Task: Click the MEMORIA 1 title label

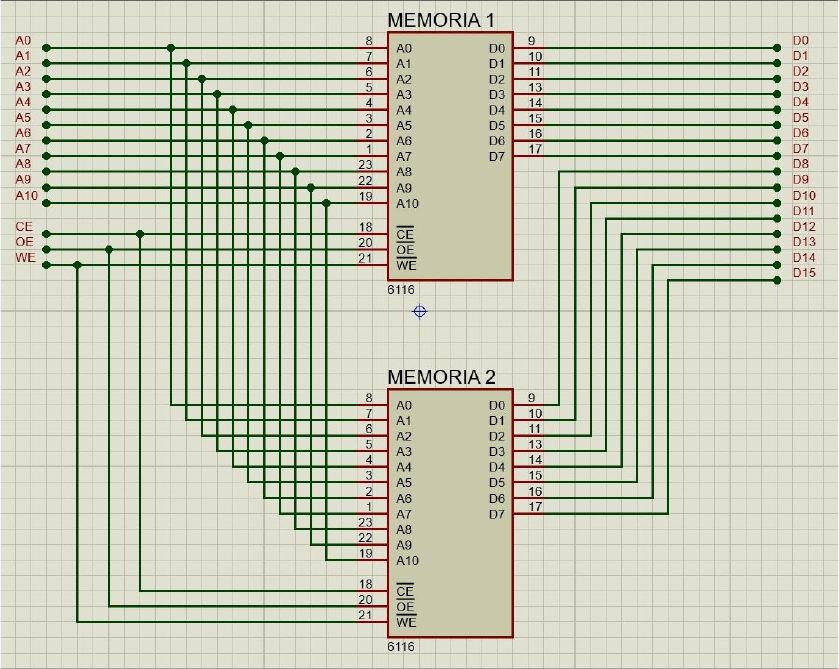Action: 440,21
